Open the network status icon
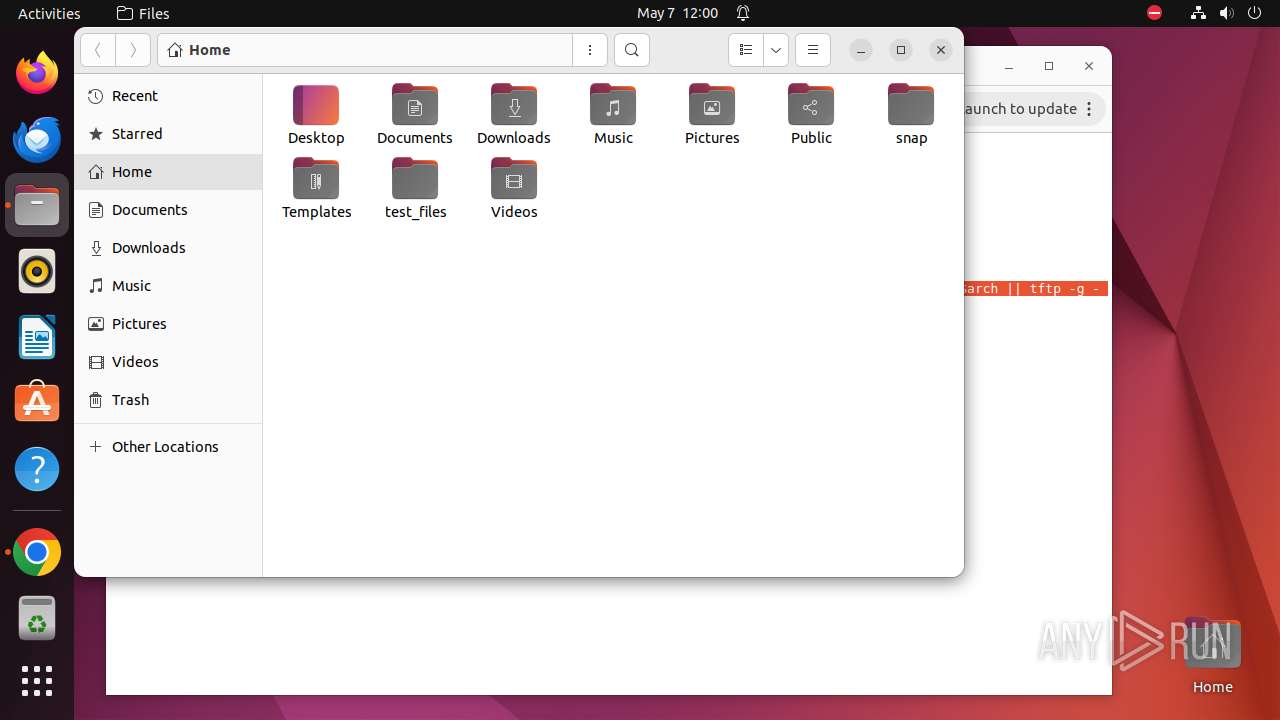The height and width of the screenshot is (720, 1280). pyautogui.click(x=1198, y=13)
